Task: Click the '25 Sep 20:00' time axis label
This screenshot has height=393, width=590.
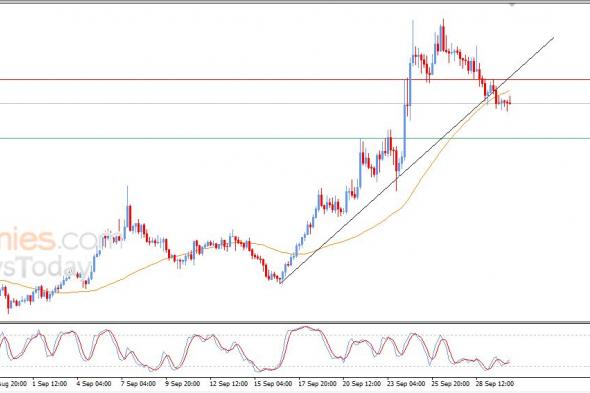Action: pyautogui.click(x=450, y=384)
